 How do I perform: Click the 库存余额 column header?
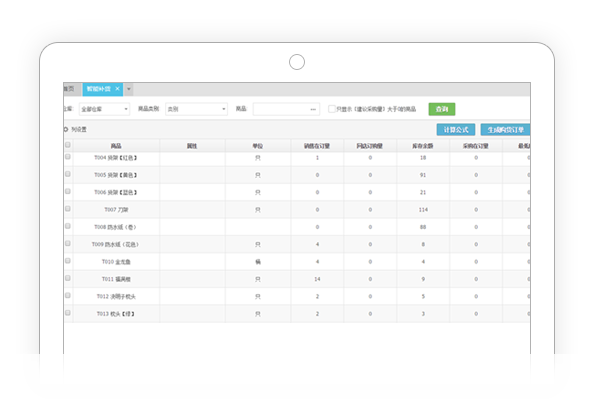[423, 146]
